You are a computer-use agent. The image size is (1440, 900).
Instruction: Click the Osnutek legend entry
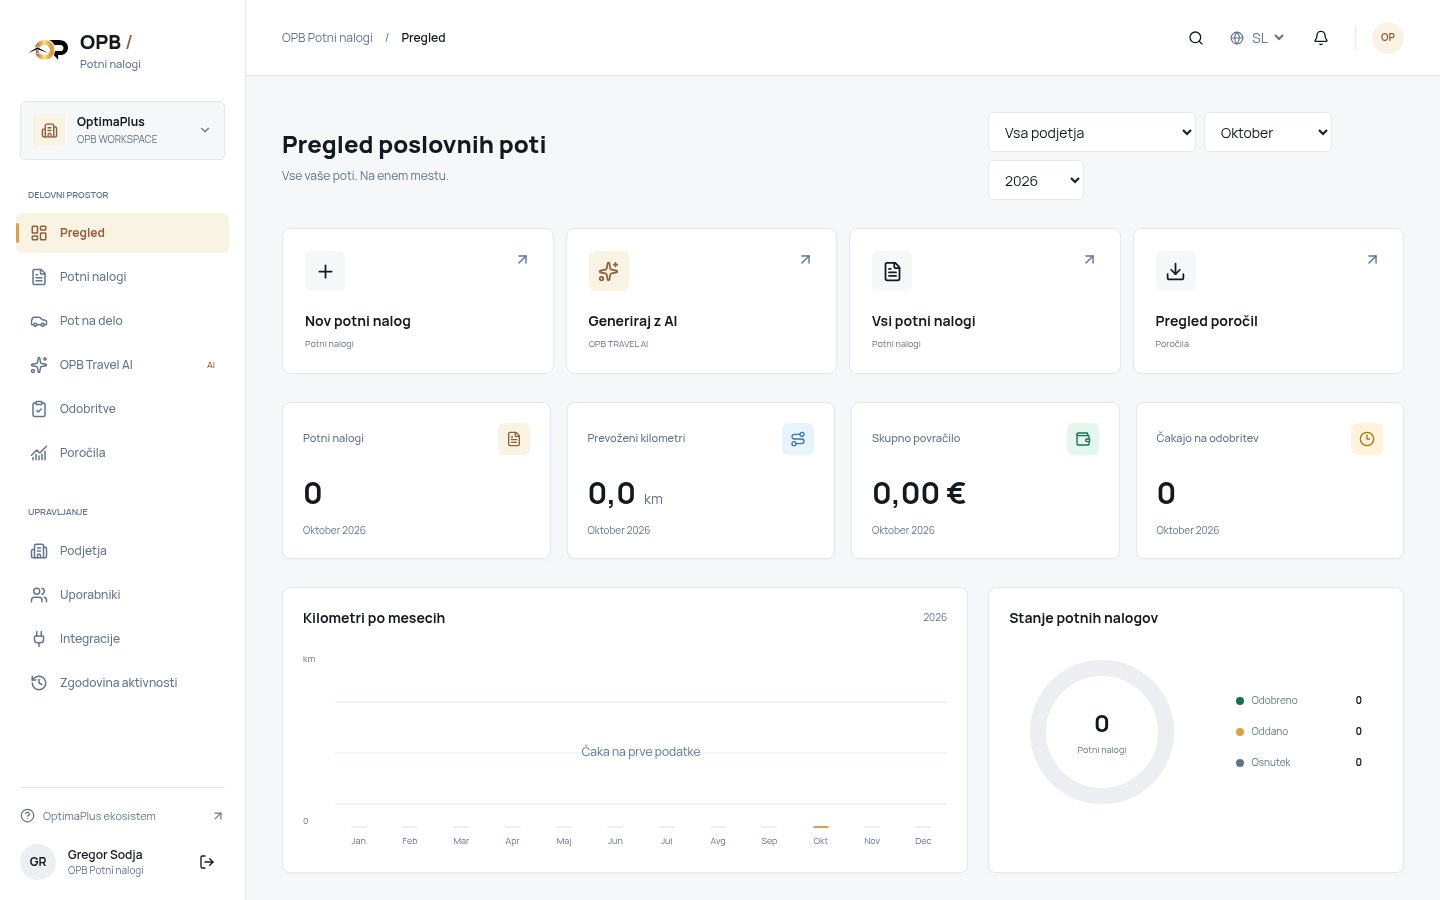tap(1299, 762)
